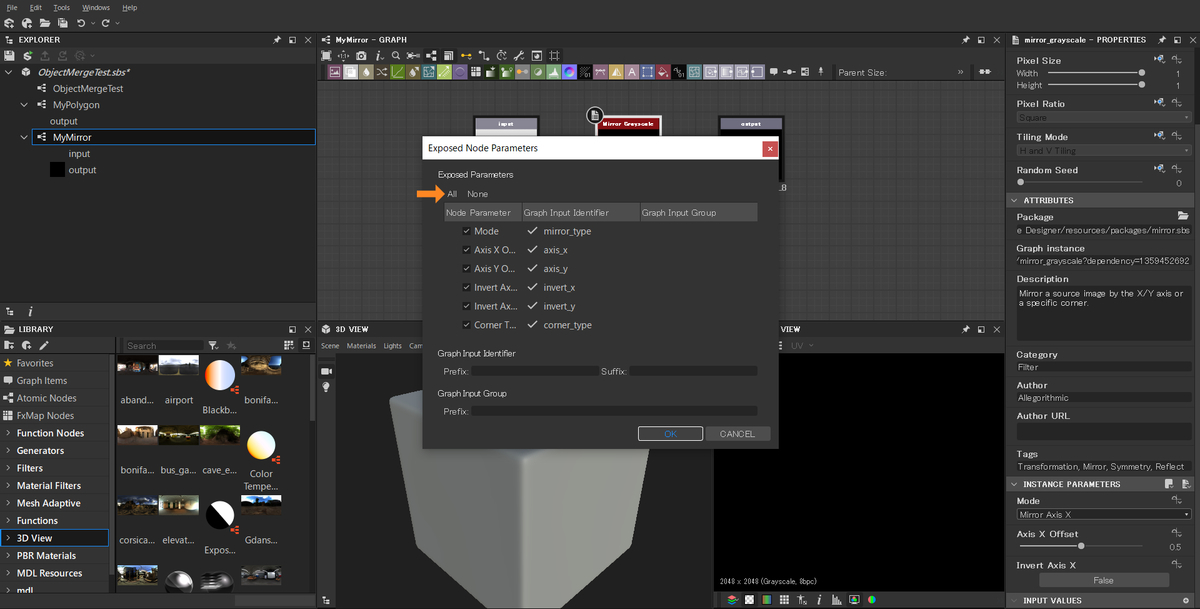Click the folder icon beside Package attribute

click(x=1183, y=216)
